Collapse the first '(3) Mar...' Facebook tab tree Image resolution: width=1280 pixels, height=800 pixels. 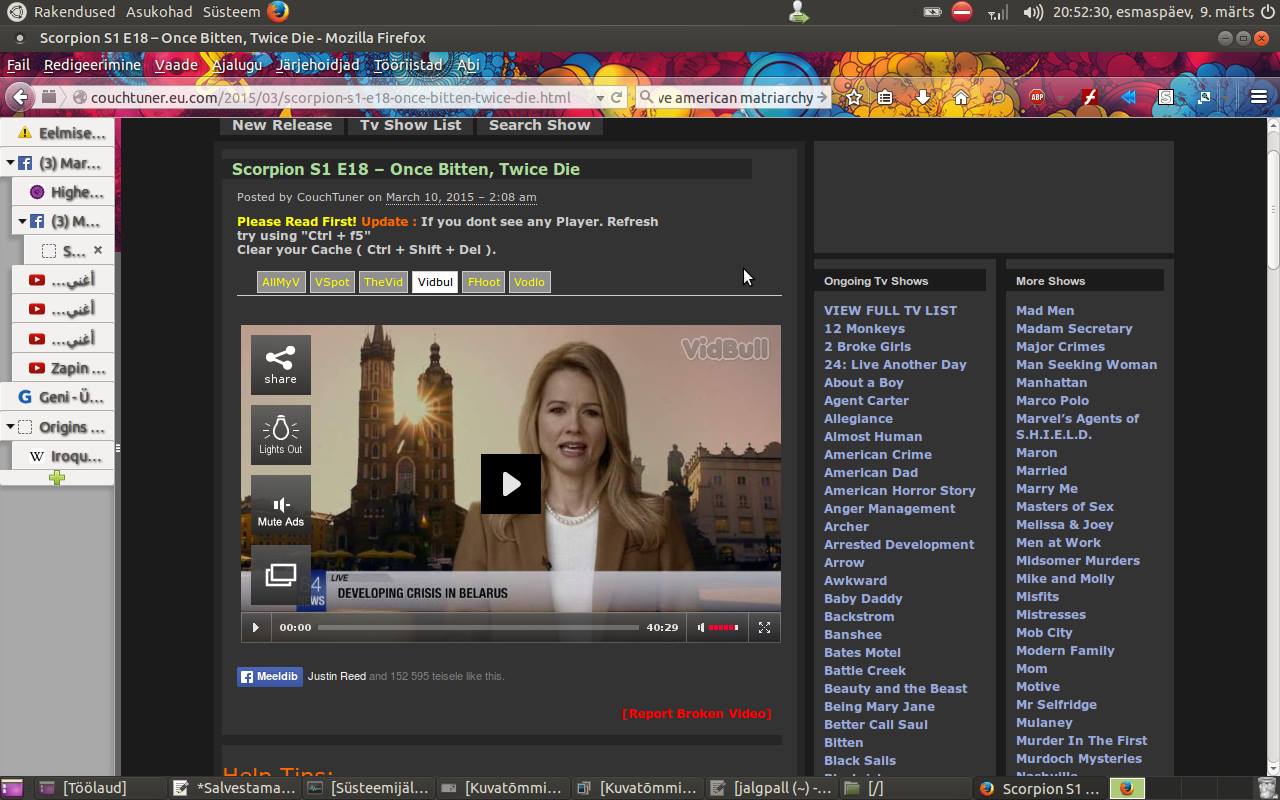pos(10,163)
